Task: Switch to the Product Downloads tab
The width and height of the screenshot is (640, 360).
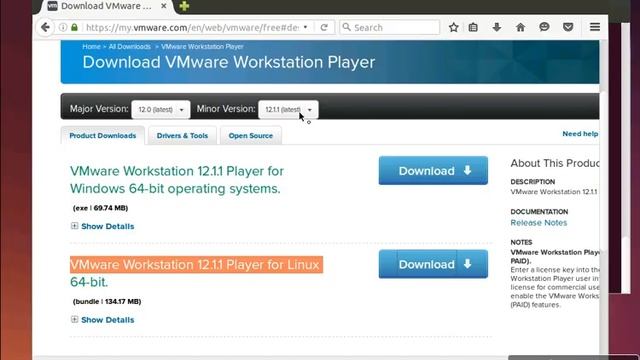Action: (x=102, y=136)
